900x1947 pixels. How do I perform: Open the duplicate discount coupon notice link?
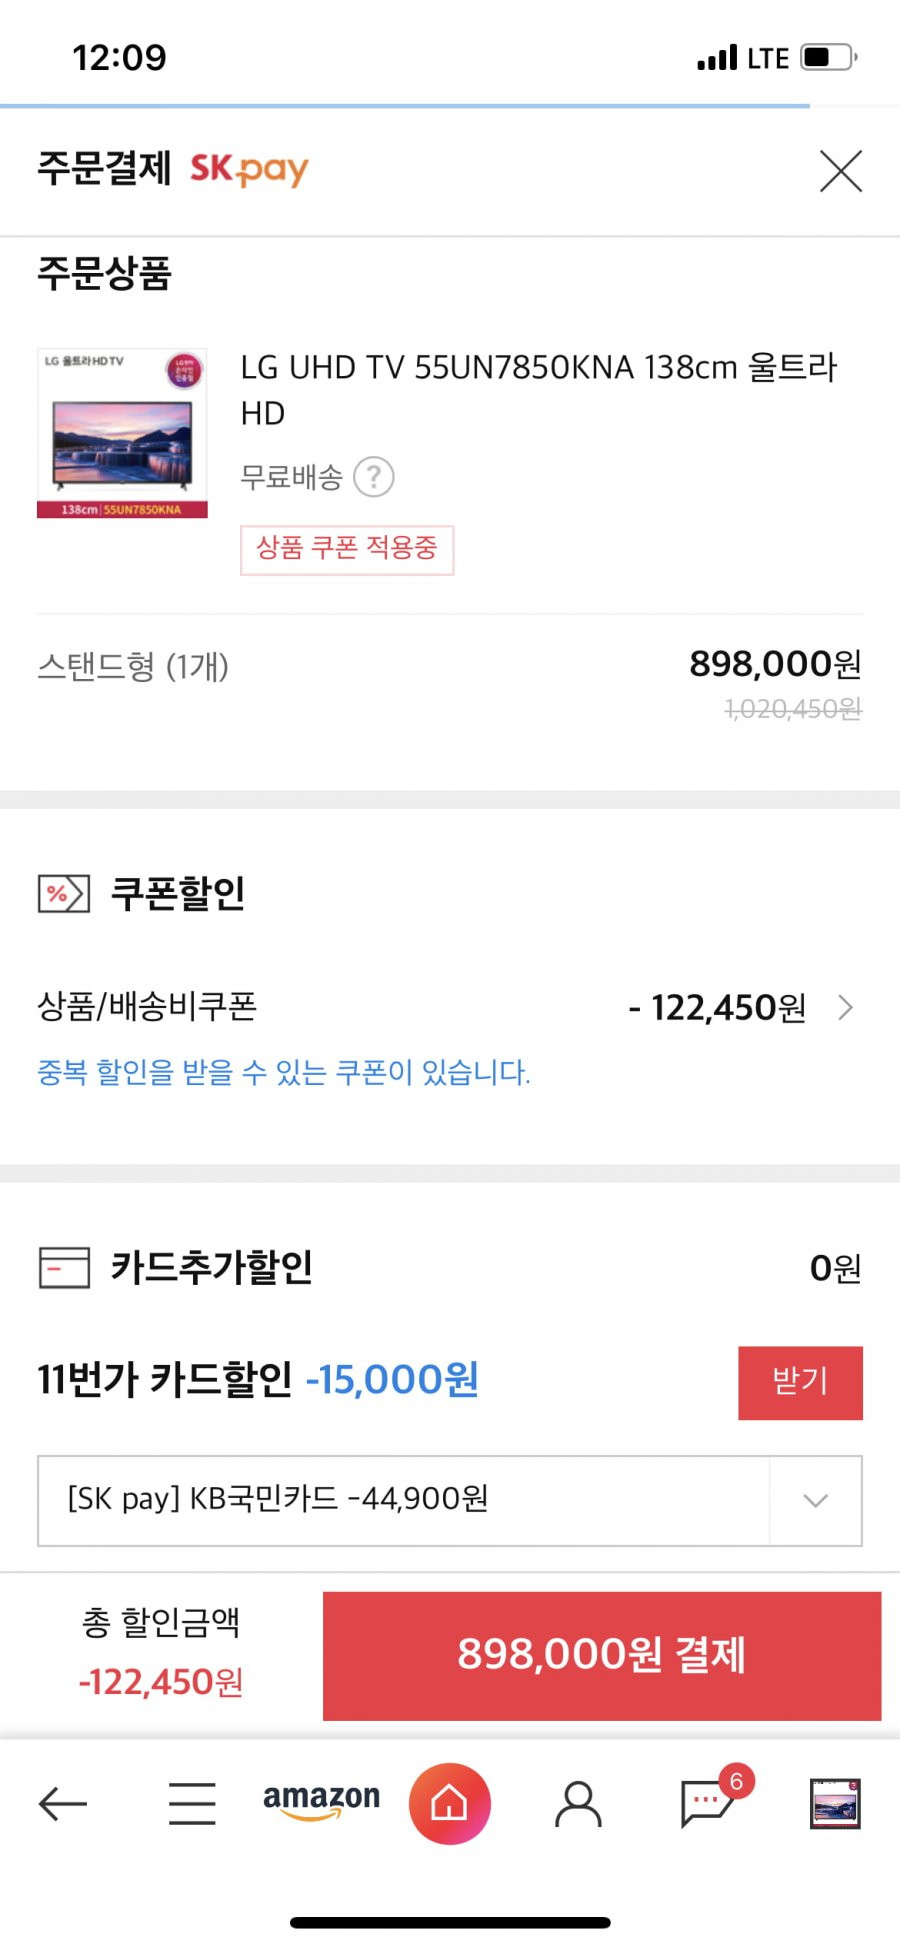pyautogui.click(x=284, y=1073)
